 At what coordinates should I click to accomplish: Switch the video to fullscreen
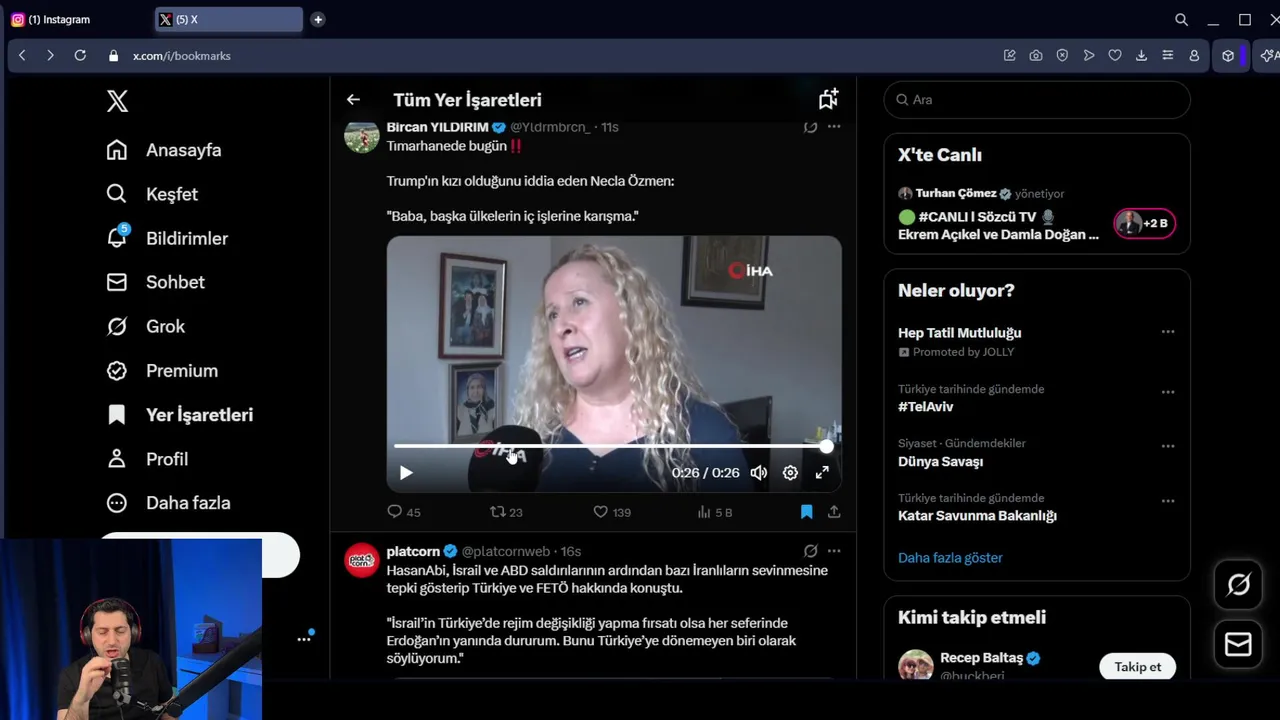822,473
